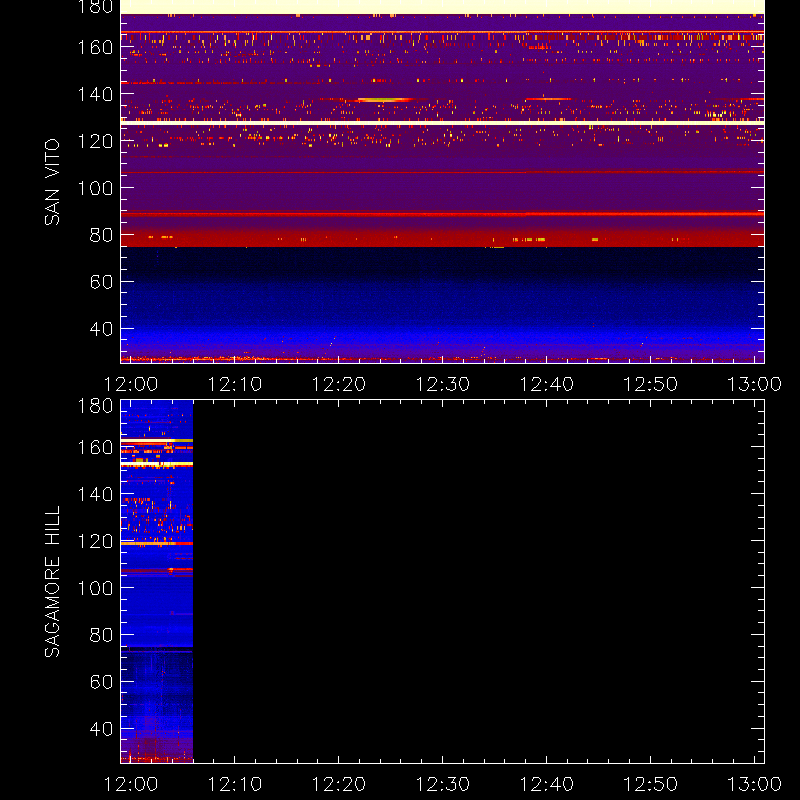800x800 pixels.
Task: Click 12:10 time label under San Vito plot
Action: [235, 384]
